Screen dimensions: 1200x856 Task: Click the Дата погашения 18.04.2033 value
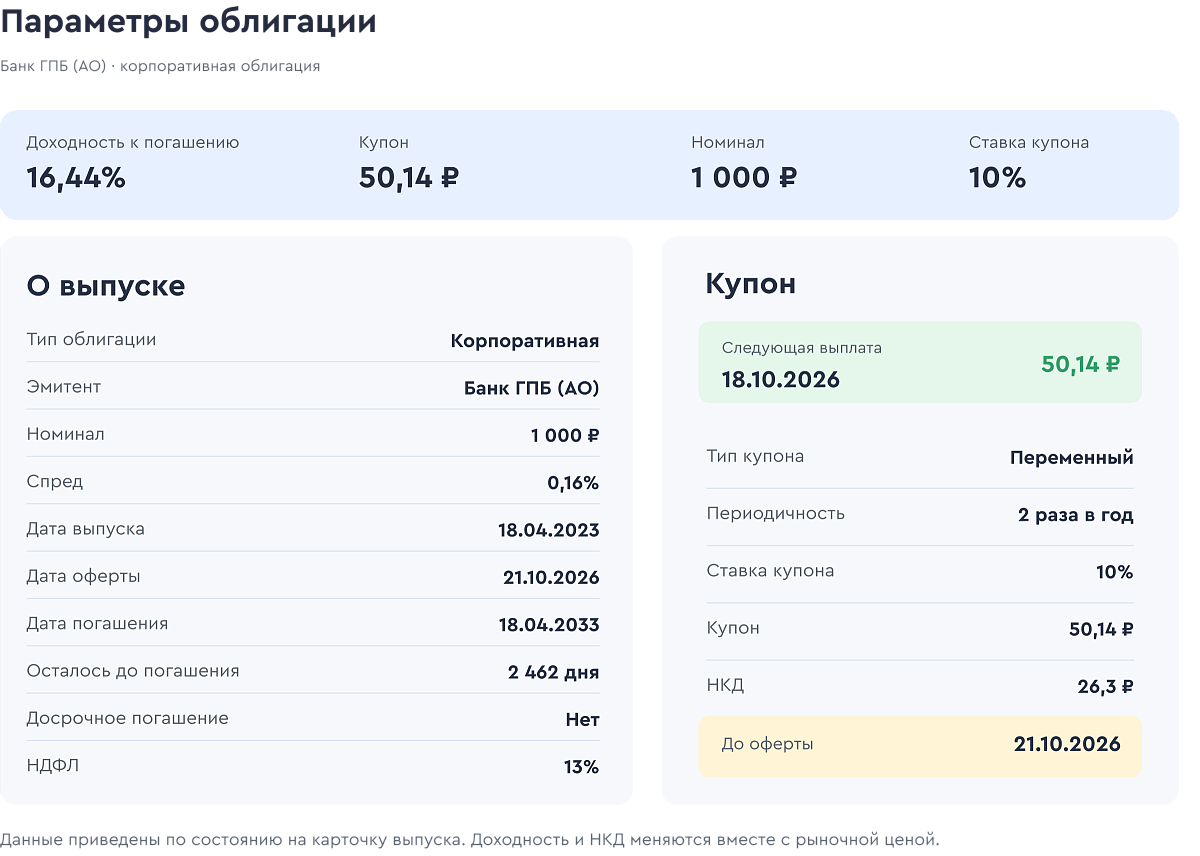549,625
